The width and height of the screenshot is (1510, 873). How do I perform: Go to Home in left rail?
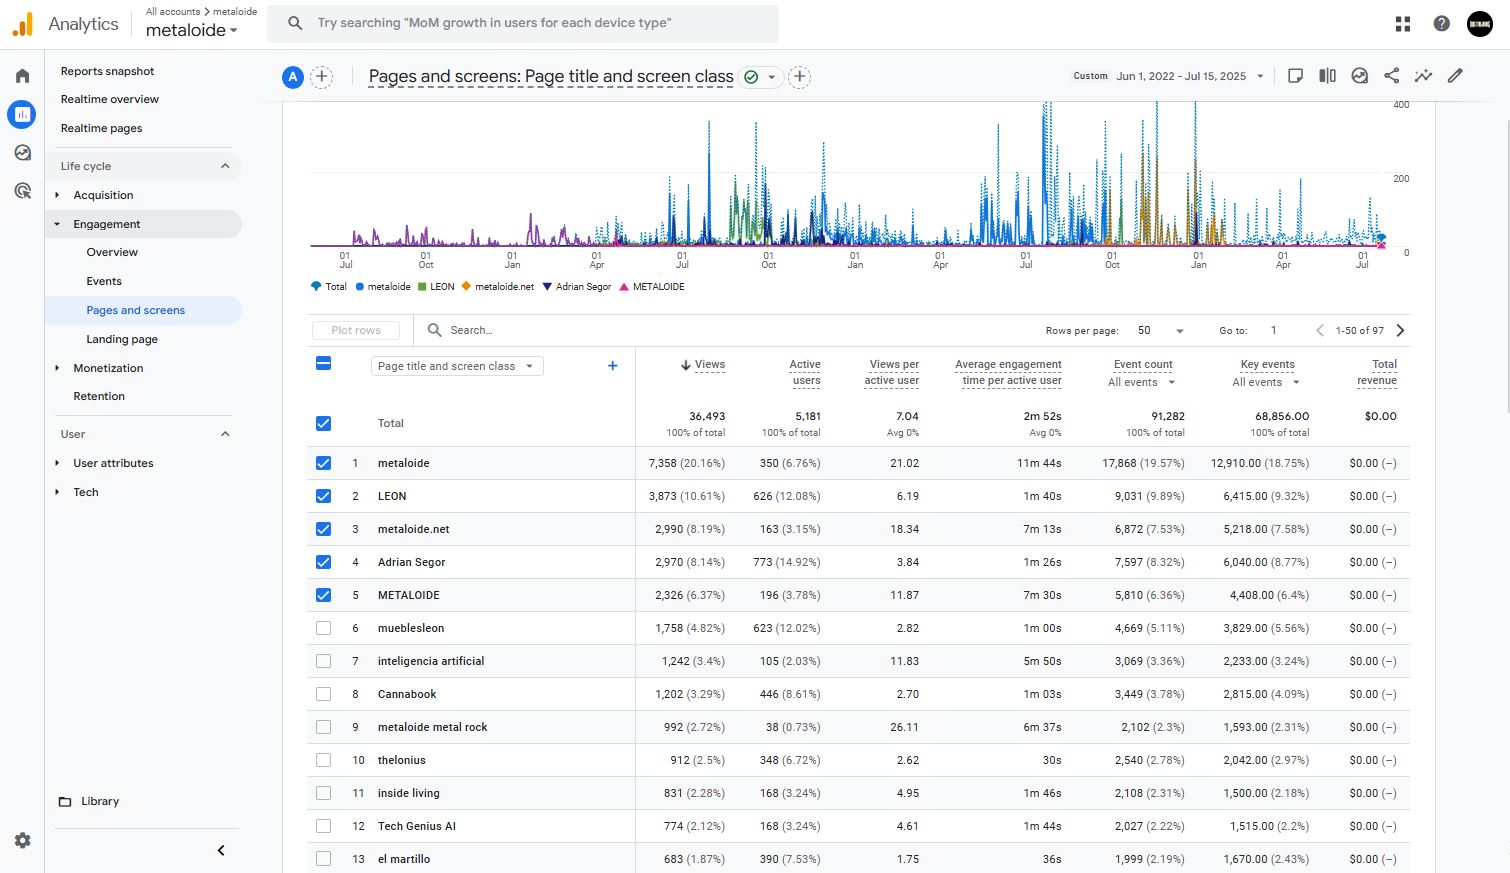click(22, 76)
